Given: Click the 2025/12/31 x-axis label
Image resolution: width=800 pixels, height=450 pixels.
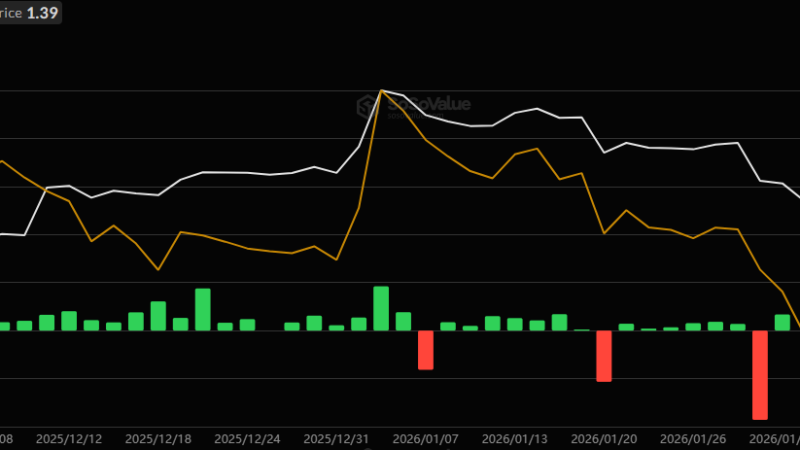Looking at the screenshot, I should (335, 438).
